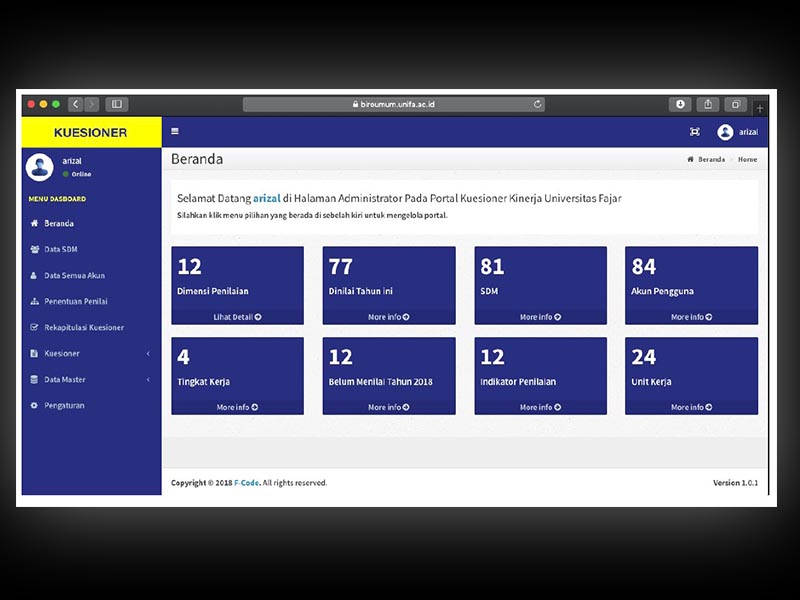Go back with Safari back arrow
Viewport: 800px width, 600px height.
tap(75, 104)
